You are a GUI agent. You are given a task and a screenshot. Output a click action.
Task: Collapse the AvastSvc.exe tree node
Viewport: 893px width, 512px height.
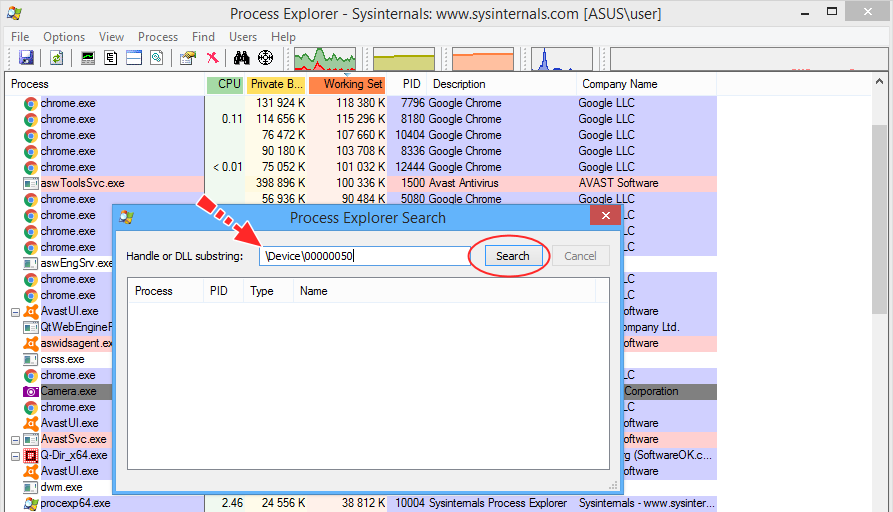click(x=15, y=440)
